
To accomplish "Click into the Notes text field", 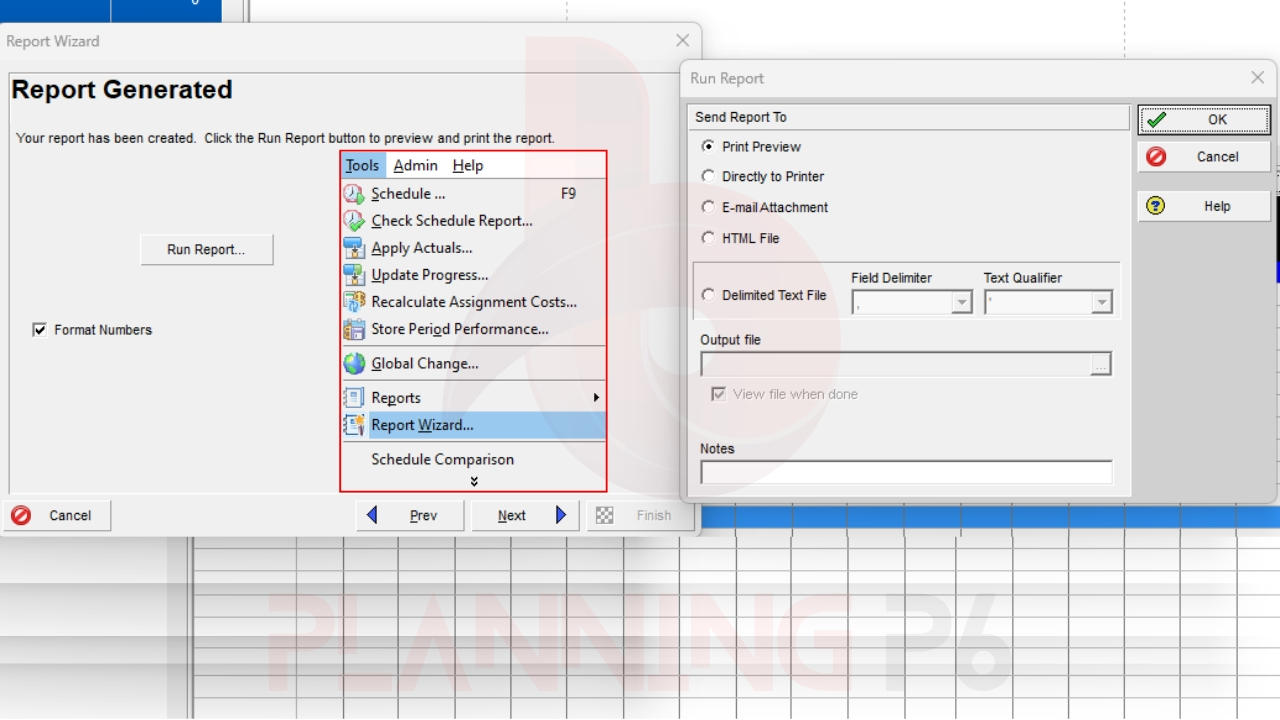I will coord(906,472).
